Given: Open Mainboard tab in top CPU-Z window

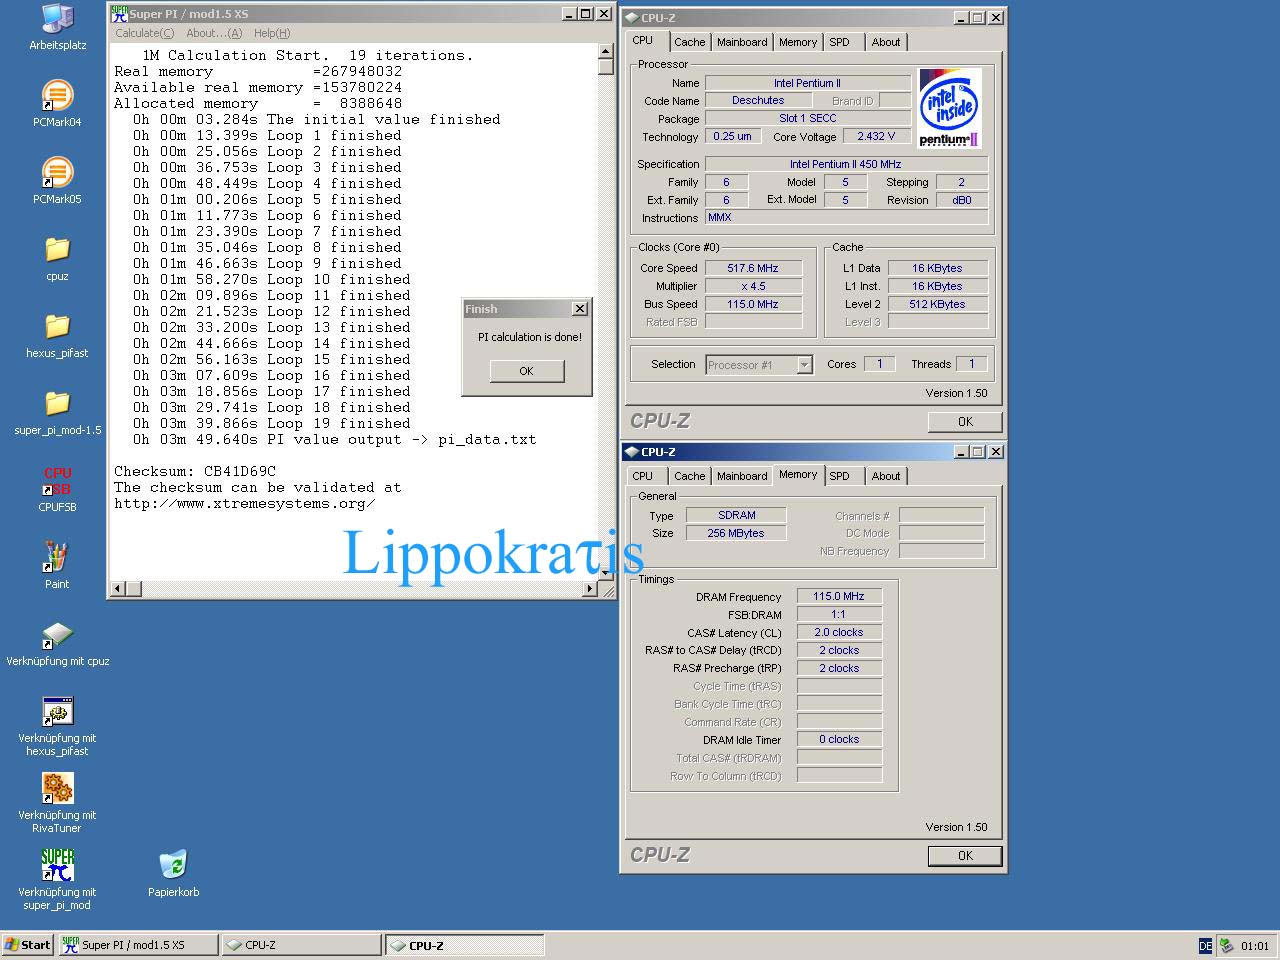Looking at the screenshot, I should coord(742,42).
